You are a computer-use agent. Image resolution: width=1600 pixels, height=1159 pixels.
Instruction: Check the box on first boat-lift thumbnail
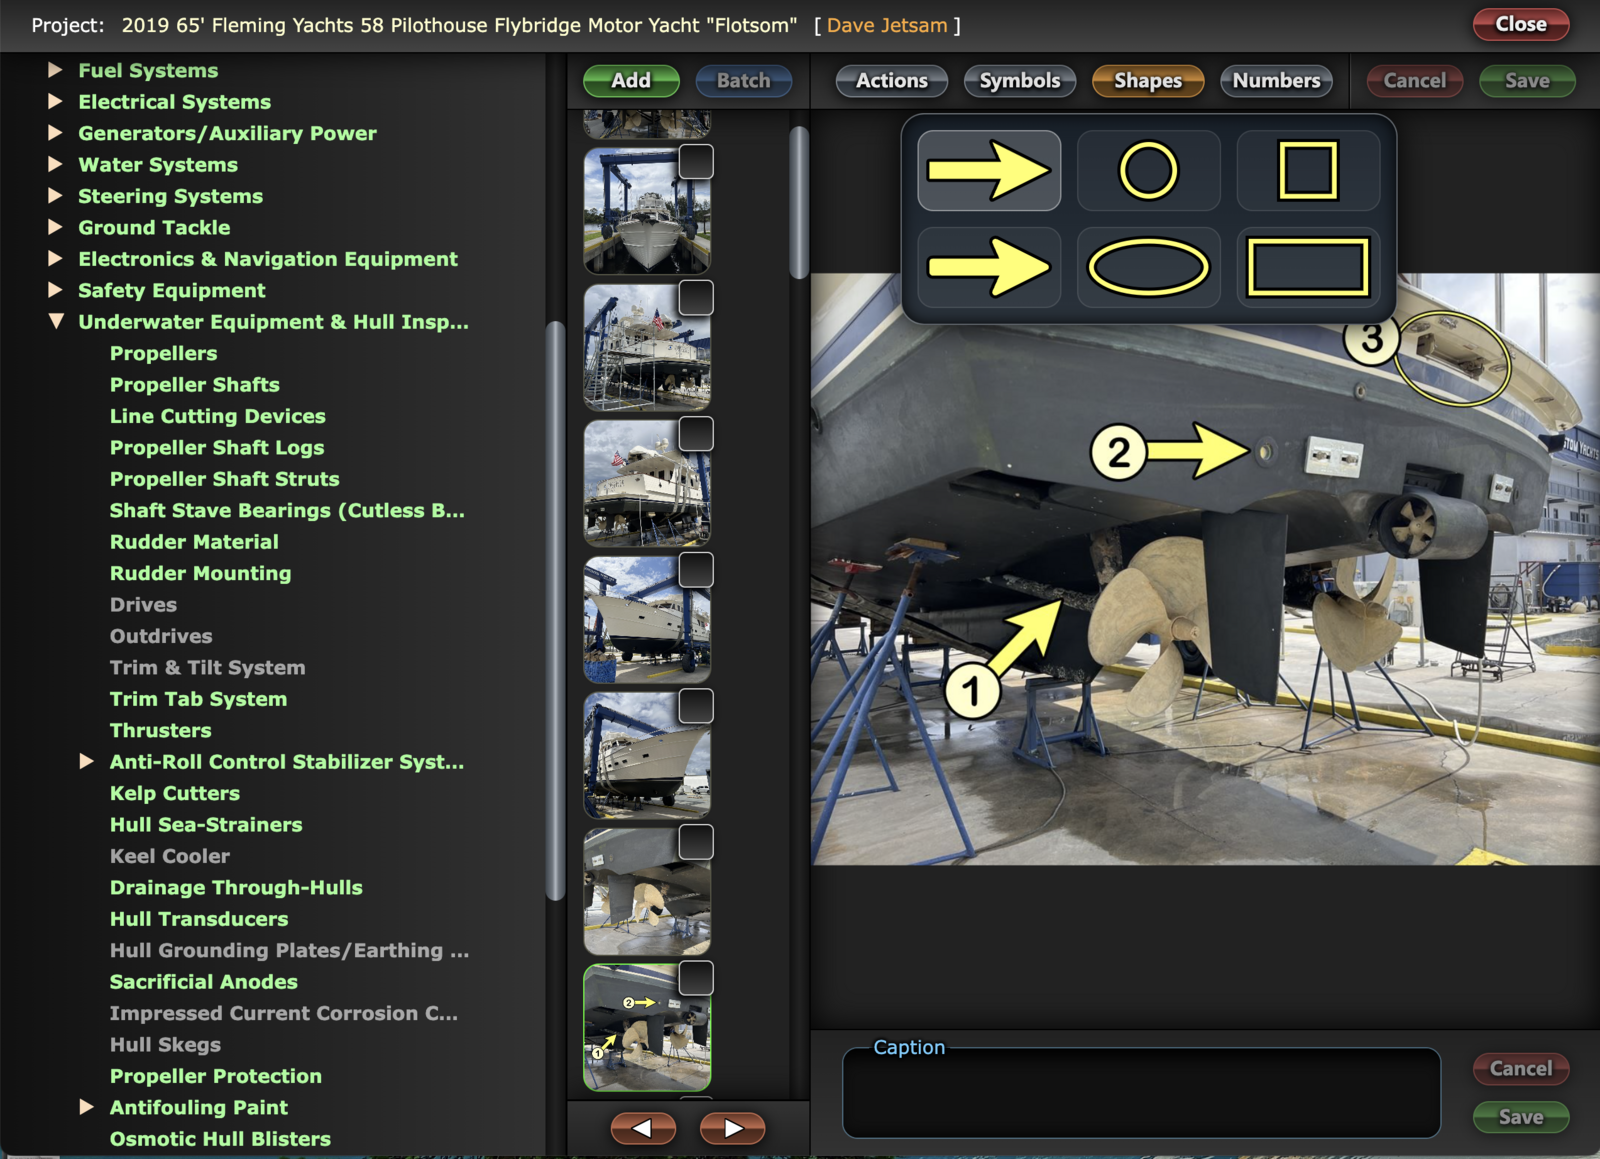click(x=696, y=162)
